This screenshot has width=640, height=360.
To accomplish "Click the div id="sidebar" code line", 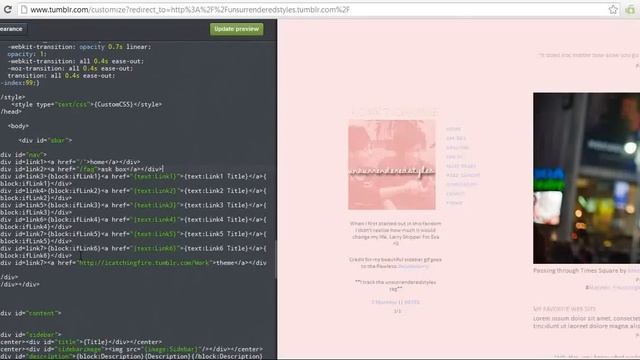I will coord(31,335).
